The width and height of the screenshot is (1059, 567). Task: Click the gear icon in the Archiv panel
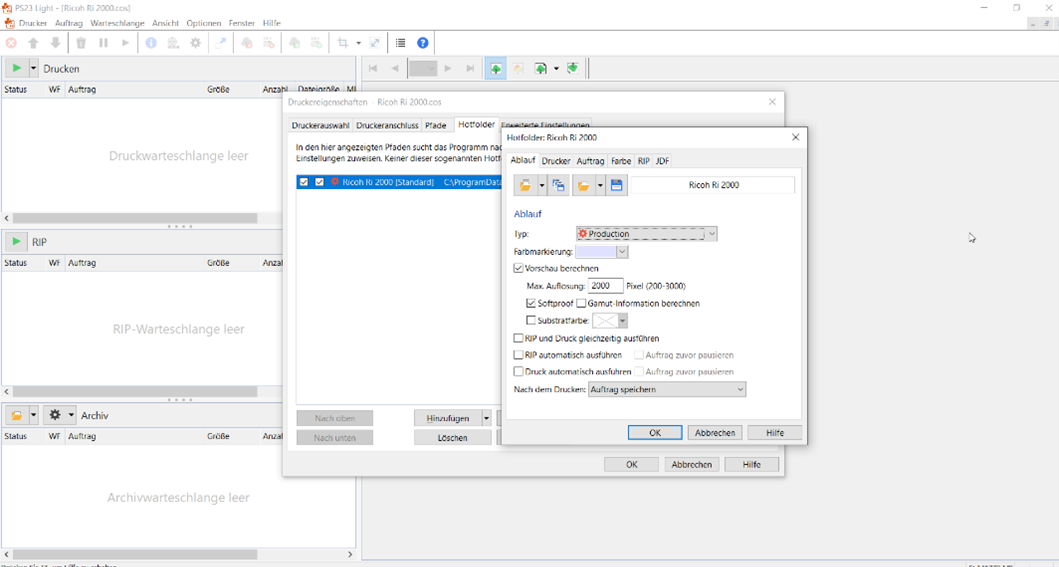pos(54,415)
